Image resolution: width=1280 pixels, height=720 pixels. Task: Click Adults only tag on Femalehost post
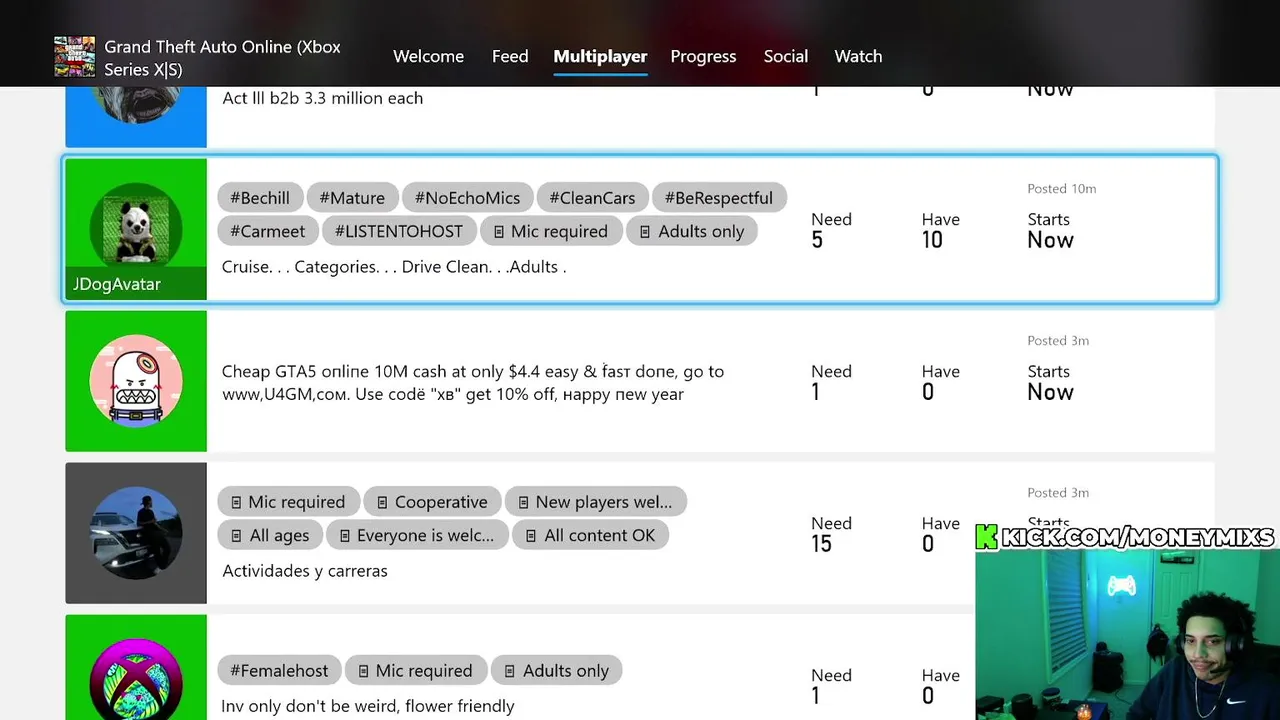pyautogui.click(x=556, y=671)
